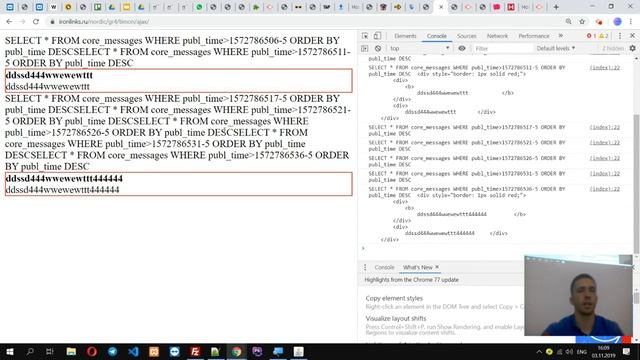Image resolution: width=640 pixels, height=360 pixels.
Task: Close the DevTools panel
Action: coord(632,36)
